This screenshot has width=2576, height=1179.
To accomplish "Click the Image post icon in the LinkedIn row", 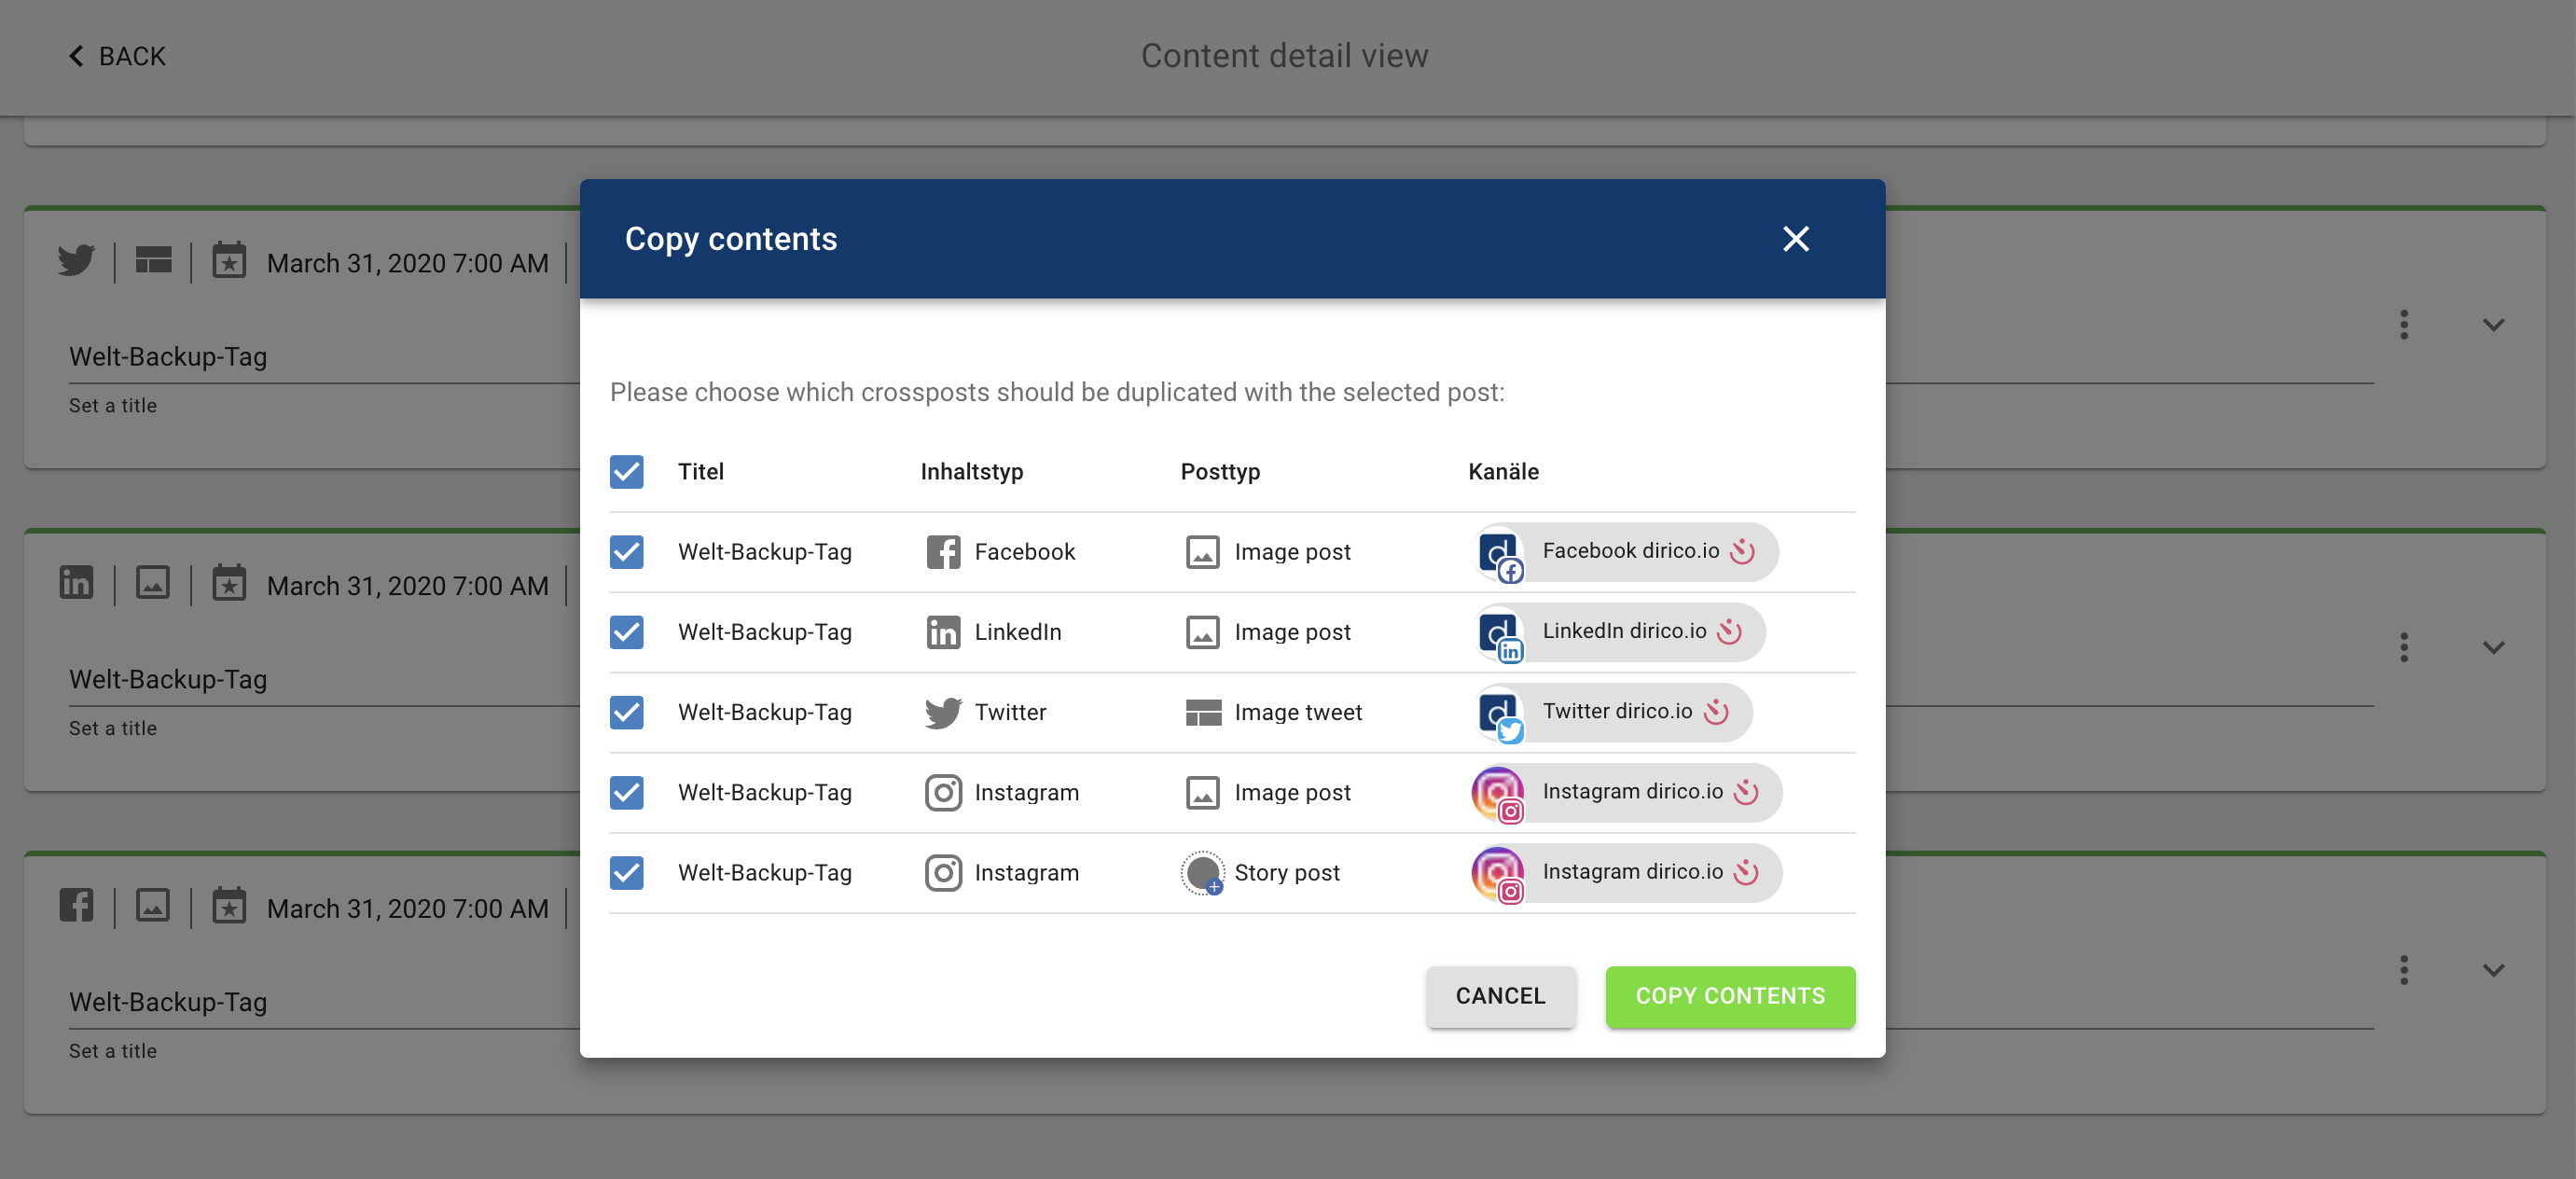I will click(x=1202, y=632).
